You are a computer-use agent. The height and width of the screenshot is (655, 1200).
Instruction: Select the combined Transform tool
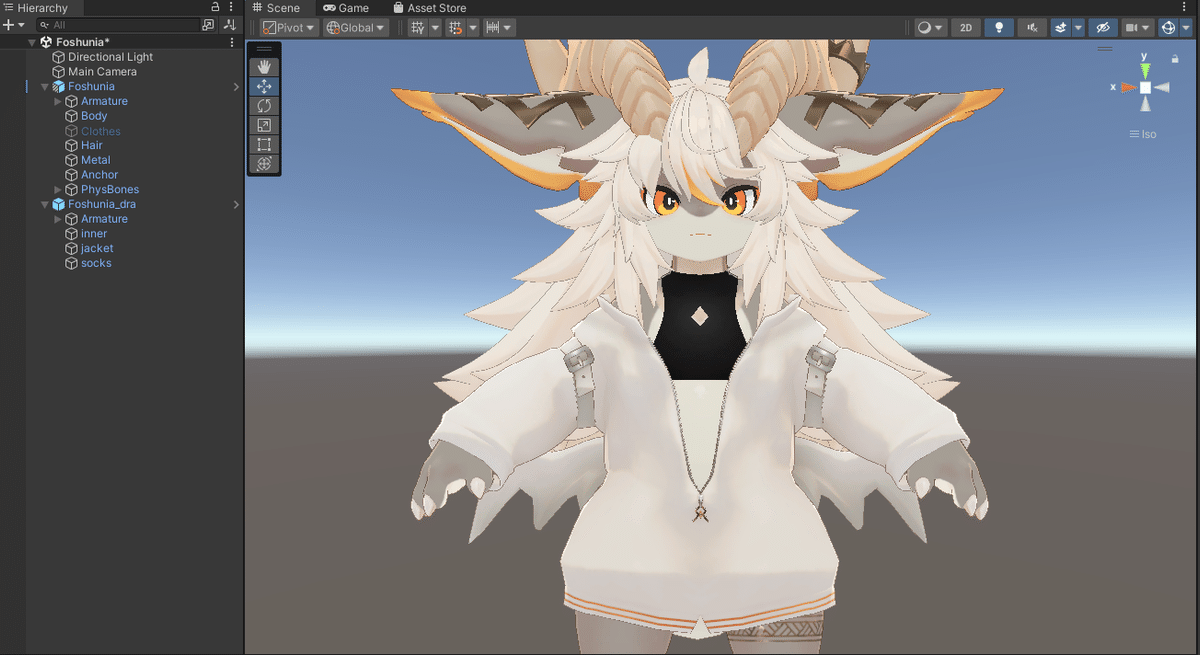click(264, 164)
